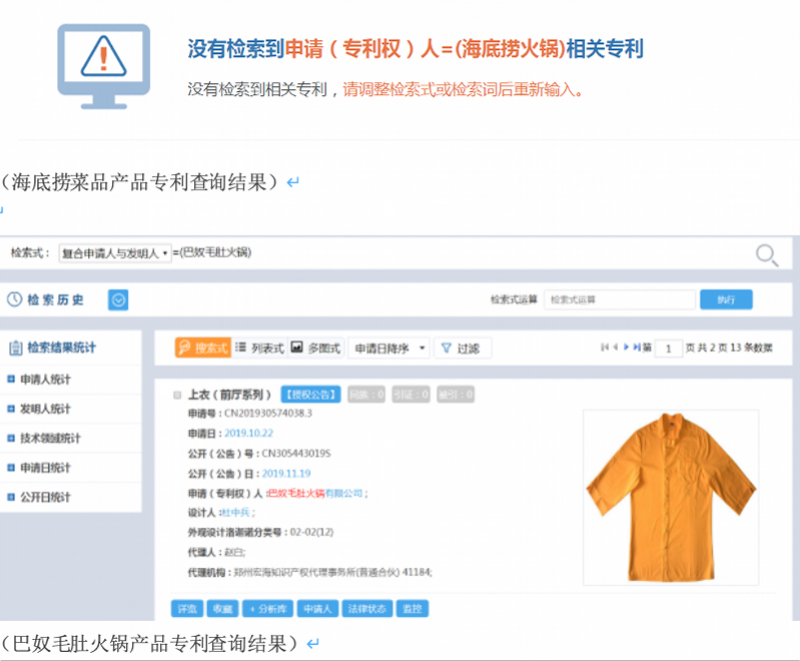Click the + 分析库 button

click(x=268, y=608)
